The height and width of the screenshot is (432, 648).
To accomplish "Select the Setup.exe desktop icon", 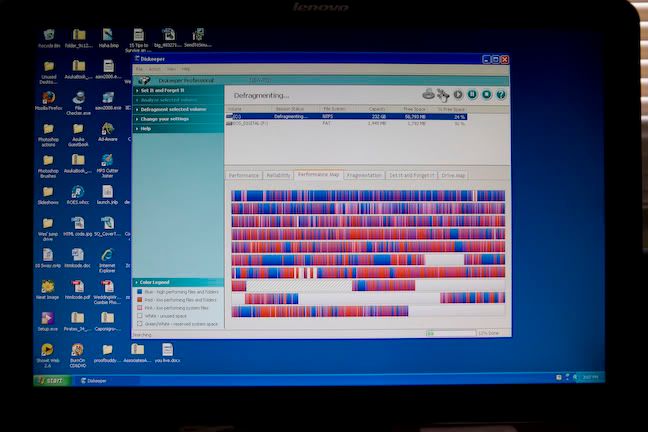I will (x=48, y=322).
